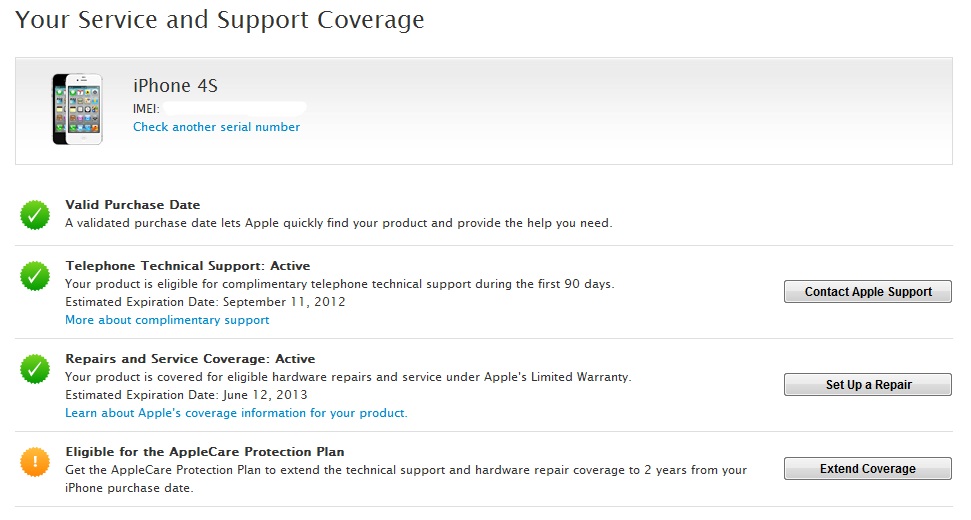This screenshot has height=520, width=971.
Task: Open Learn about Apple's coverage information link
Action: tap(237, 413)
